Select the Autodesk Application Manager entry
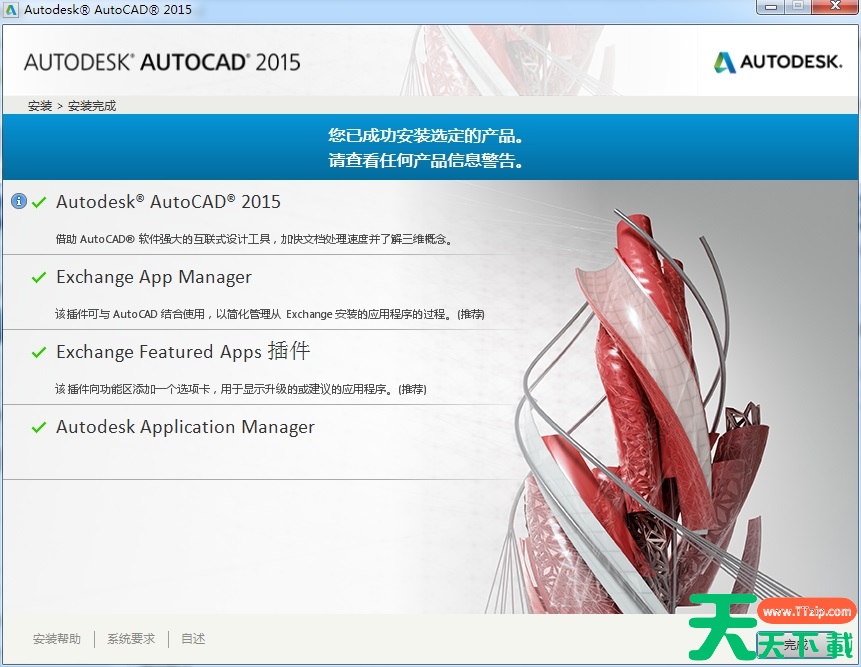Image resolution: width=861 pixels, height=667 pixels. pyautogui.click(x=185, y=427)
